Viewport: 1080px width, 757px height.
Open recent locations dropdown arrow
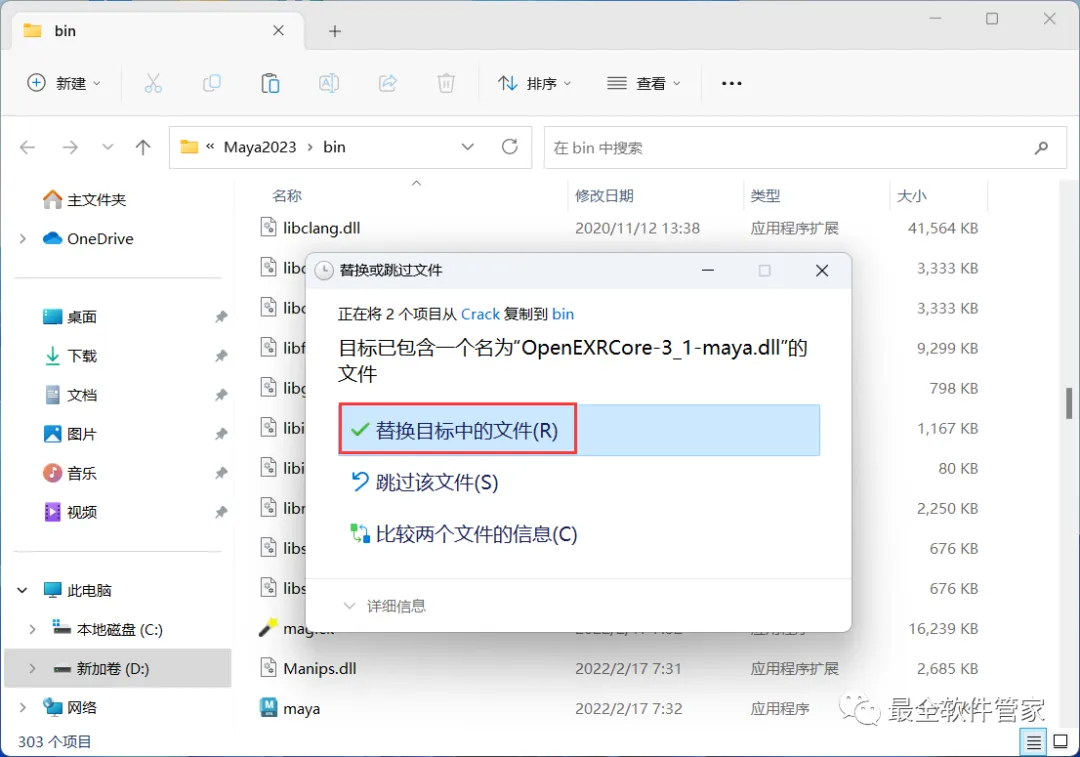(x=107, y=147)
